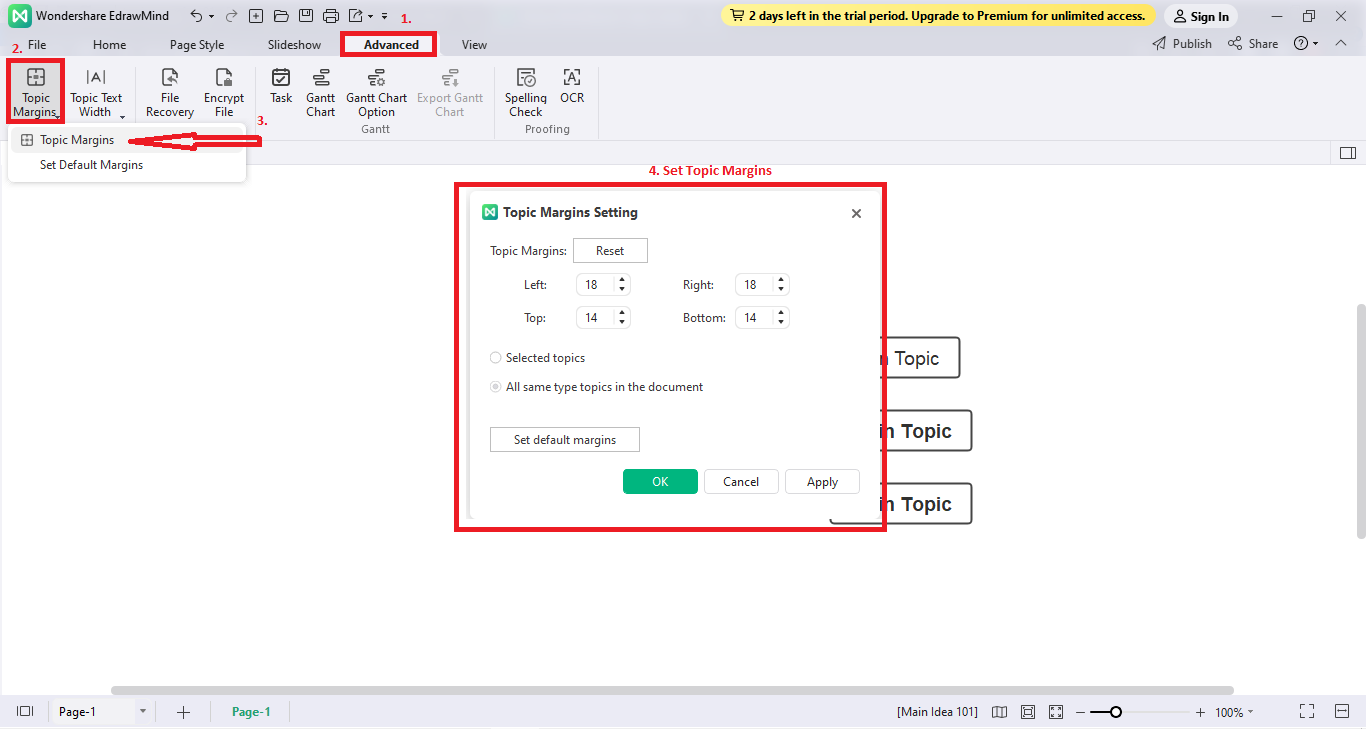This screenshot has width=1366, height=729.
Task: Switch to the Page Style tab
Action: coord(197,45)
